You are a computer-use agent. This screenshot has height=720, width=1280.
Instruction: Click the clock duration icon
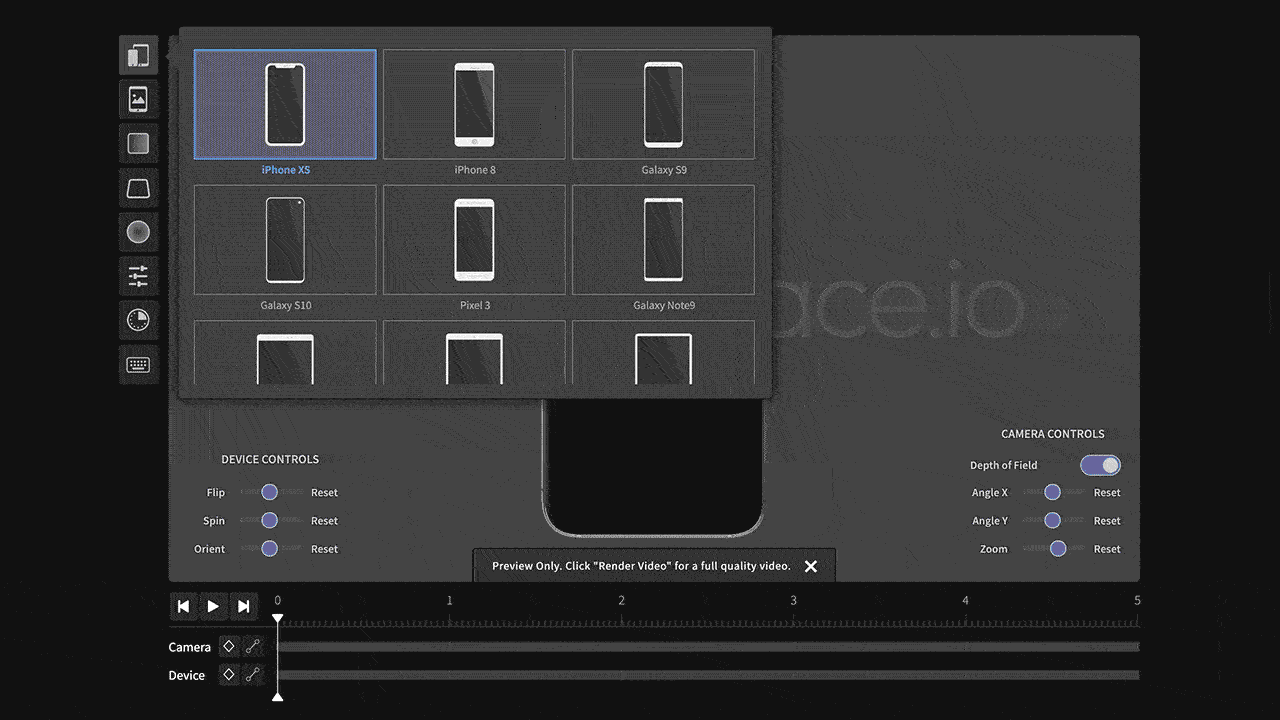tap(138, 320)
